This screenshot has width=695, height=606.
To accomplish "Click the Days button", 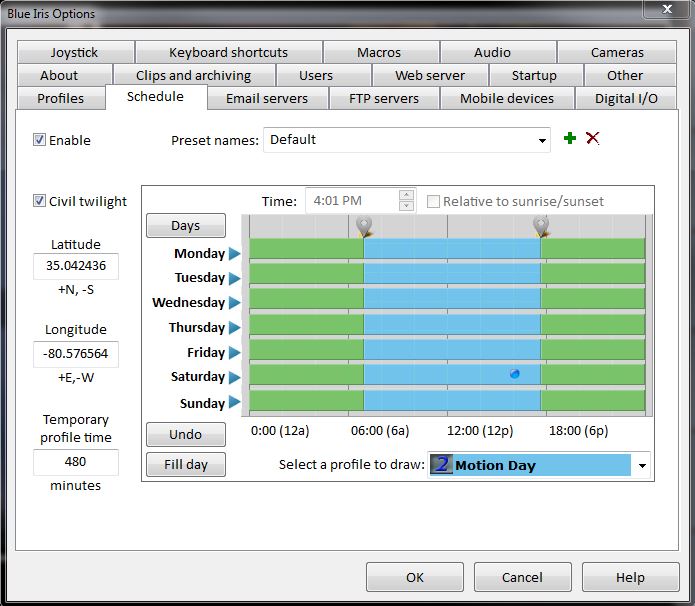I will pos(186,226).
